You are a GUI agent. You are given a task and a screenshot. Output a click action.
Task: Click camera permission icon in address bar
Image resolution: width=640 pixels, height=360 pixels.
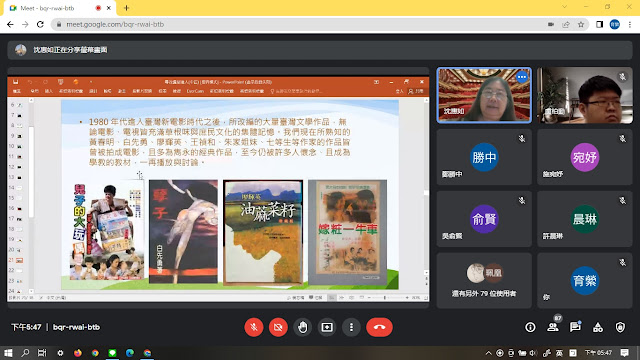[x=551, y=24]
